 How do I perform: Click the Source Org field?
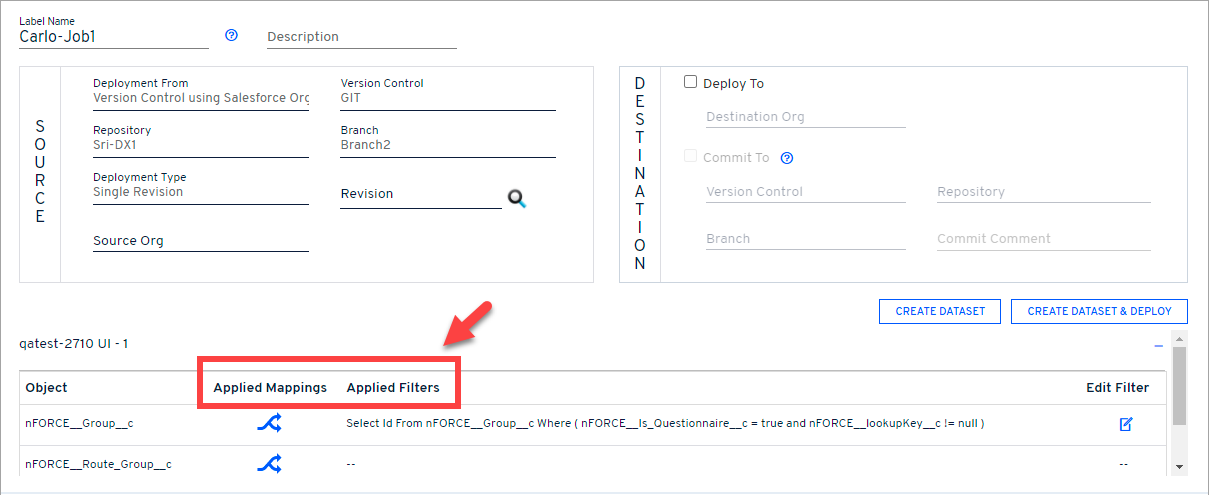click(x=200, y=241)
